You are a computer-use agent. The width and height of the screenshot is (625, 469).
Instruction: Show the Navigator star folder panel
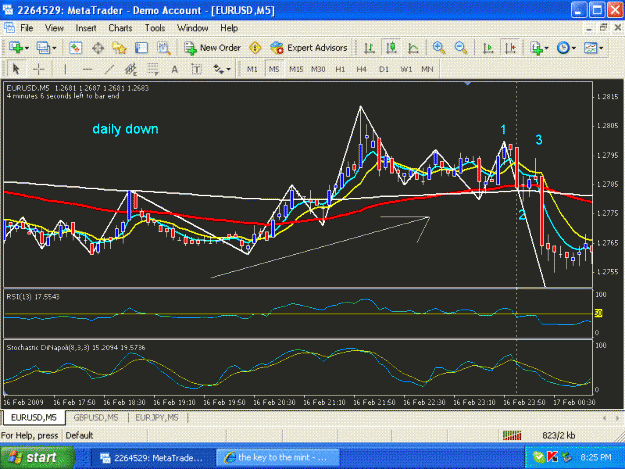119,48
